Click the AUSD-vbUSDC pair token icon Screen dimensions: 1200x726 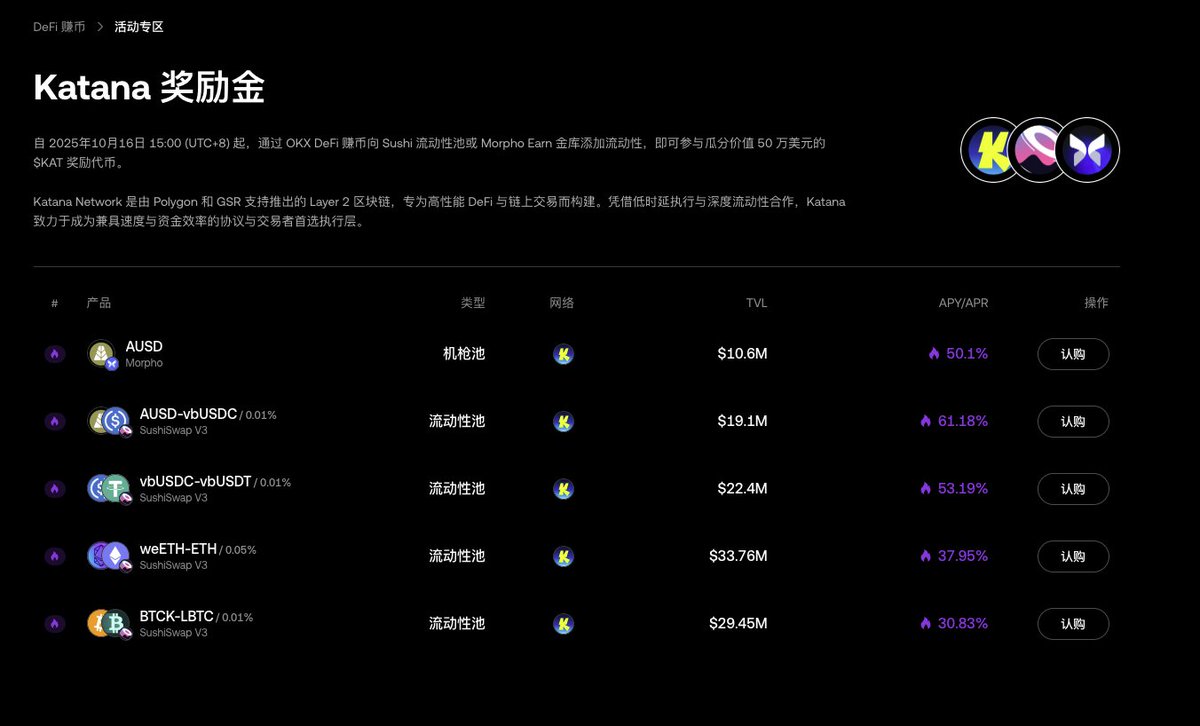click(x=109, y=421)
